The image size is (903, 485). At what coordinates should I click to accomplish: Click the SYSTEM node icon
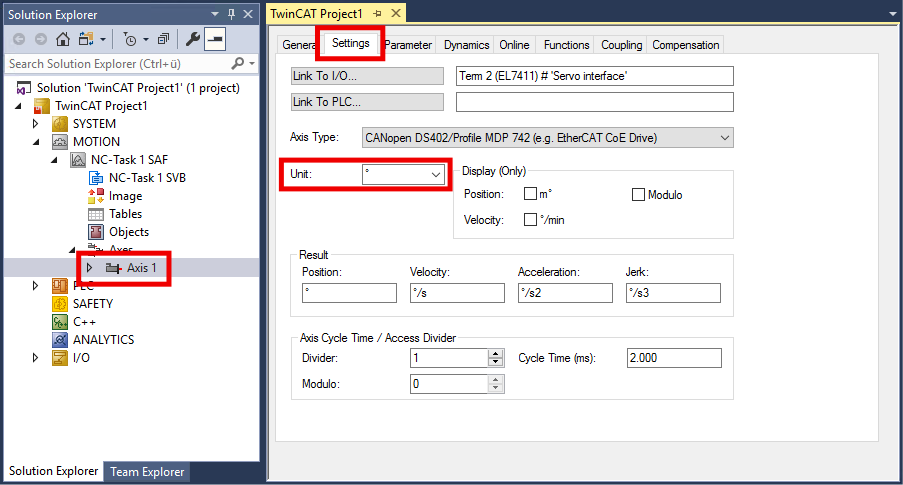tap(60, 124)
